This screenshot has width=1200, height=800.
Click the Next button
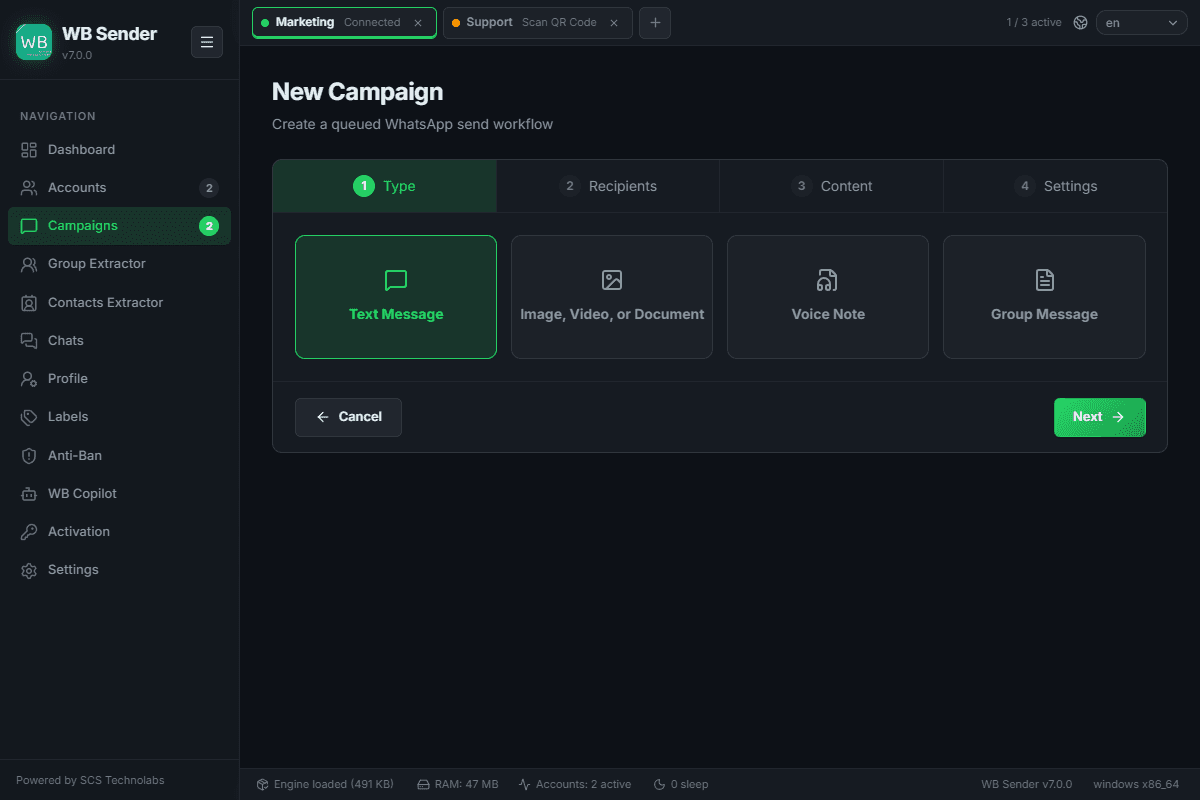(1100, 417)
